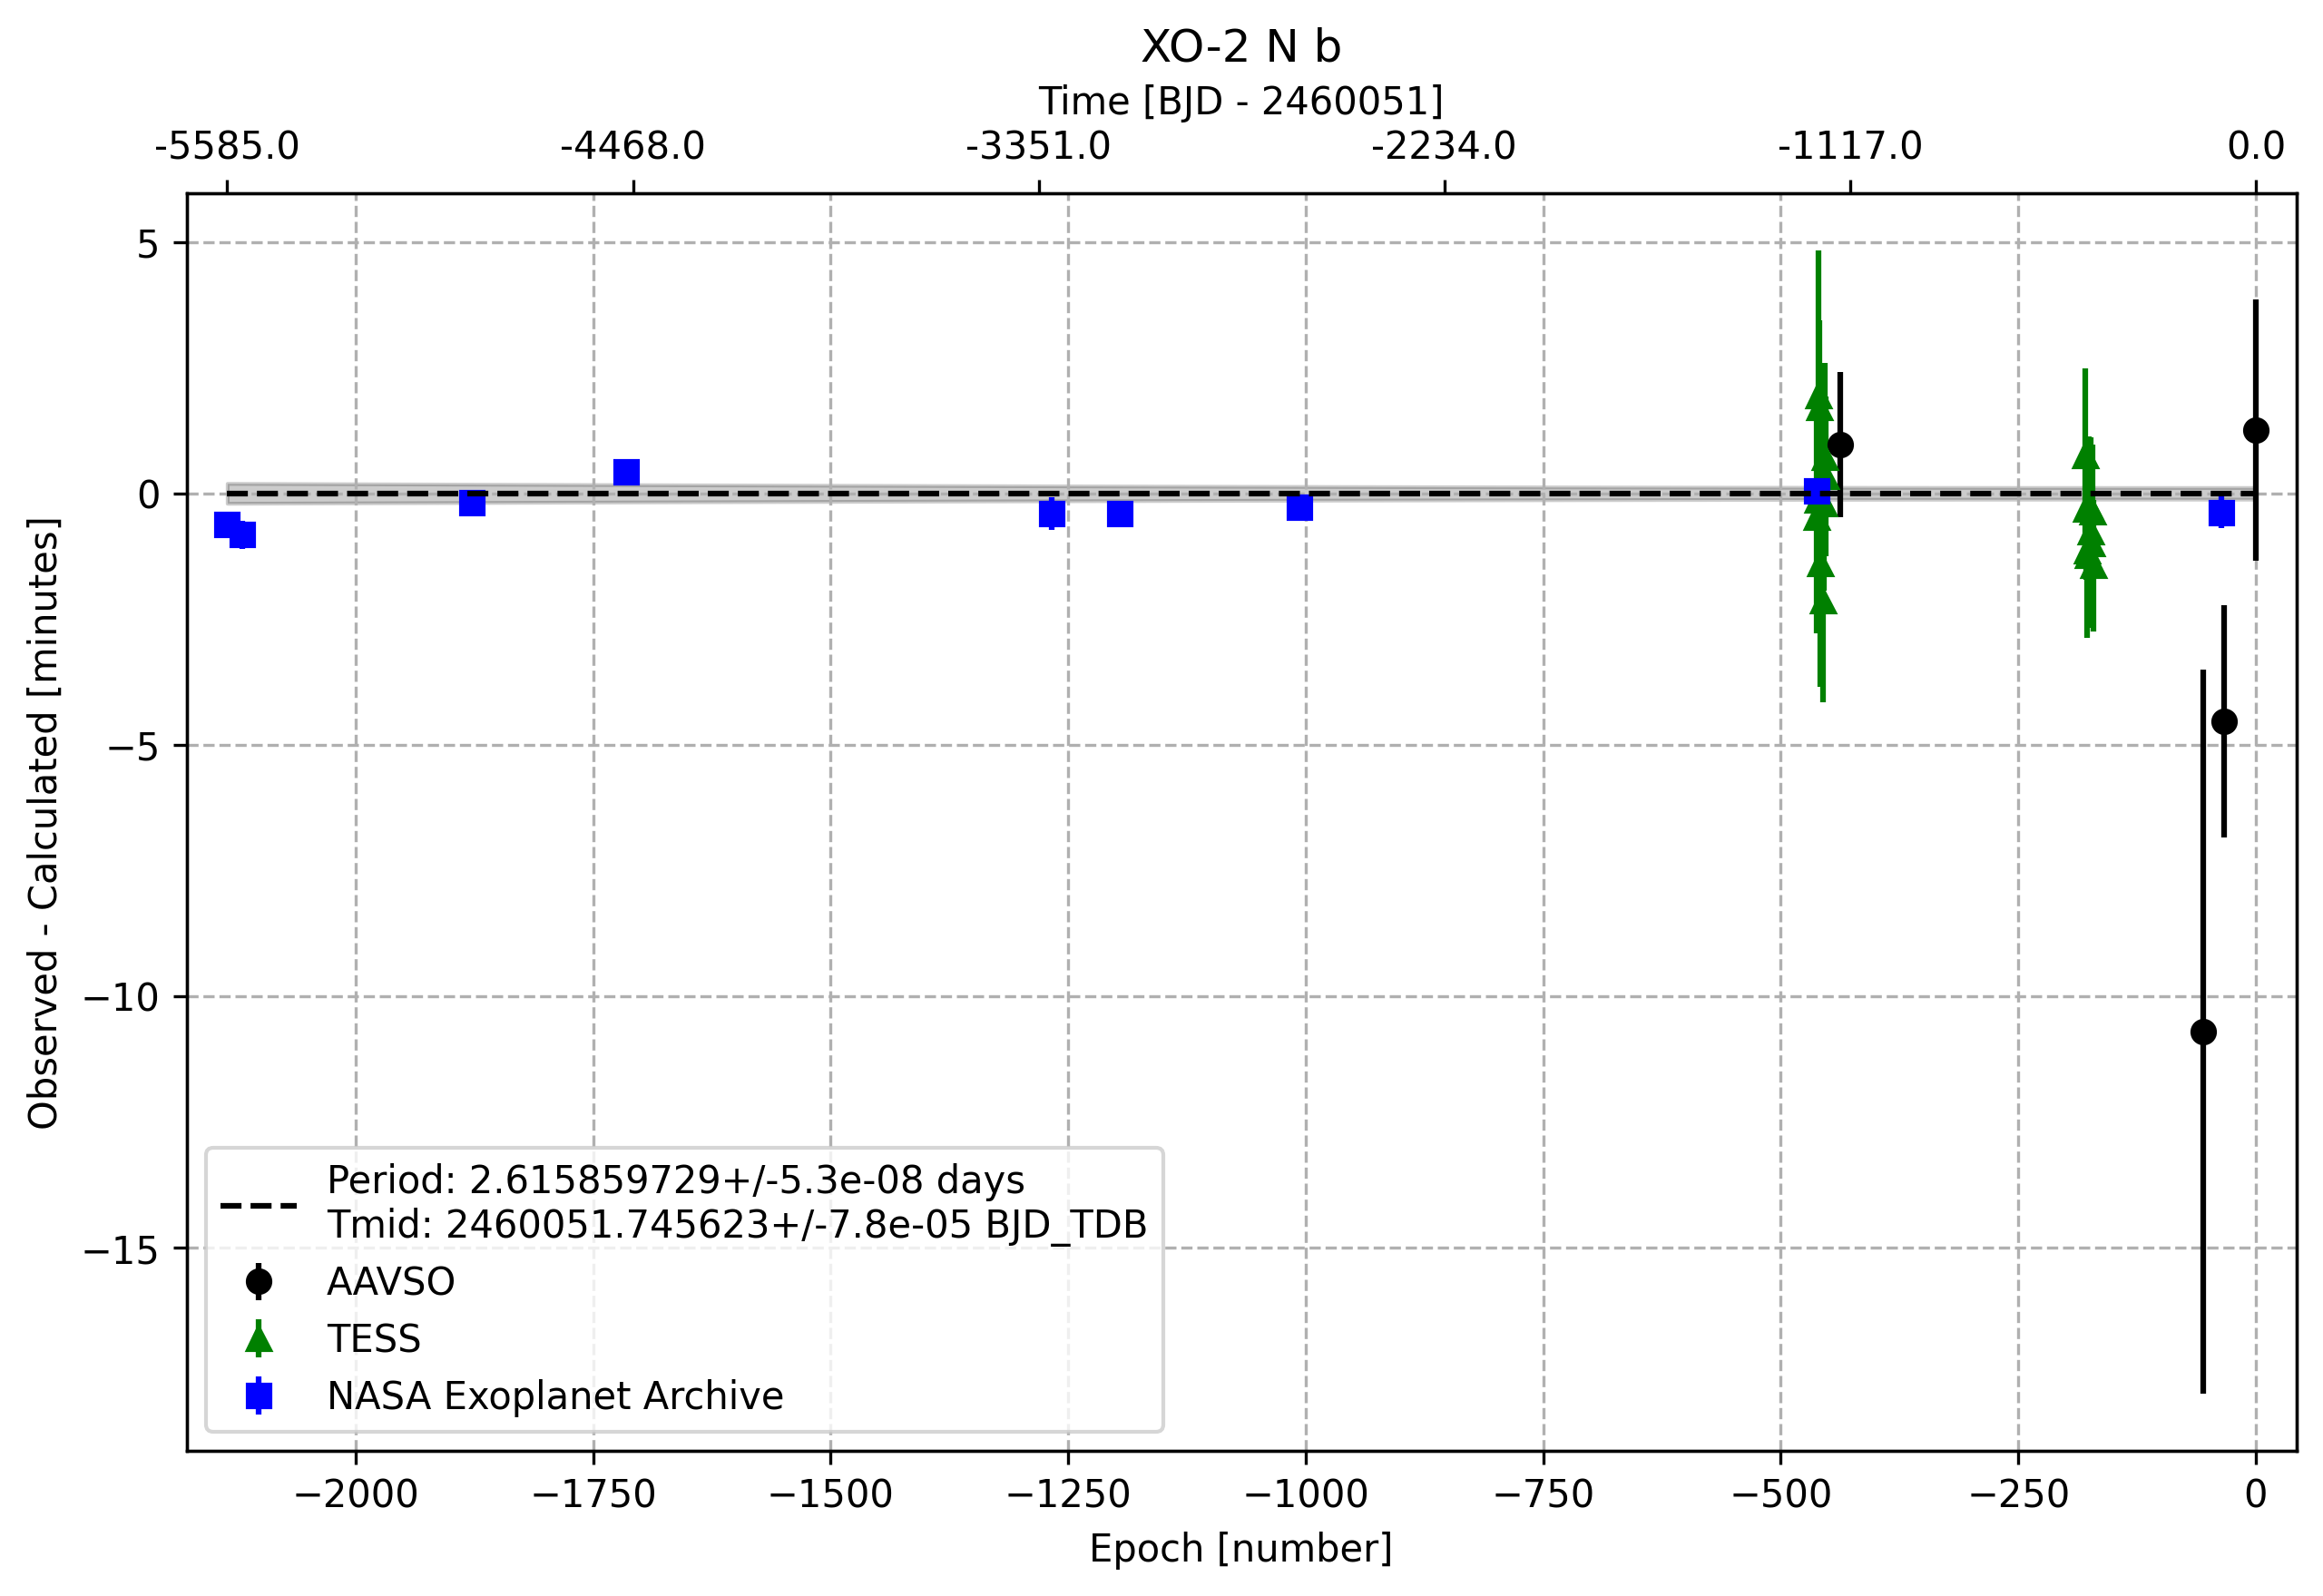
Task: Click the Time [BJD - 2460051] top label
Action: 1241,101
